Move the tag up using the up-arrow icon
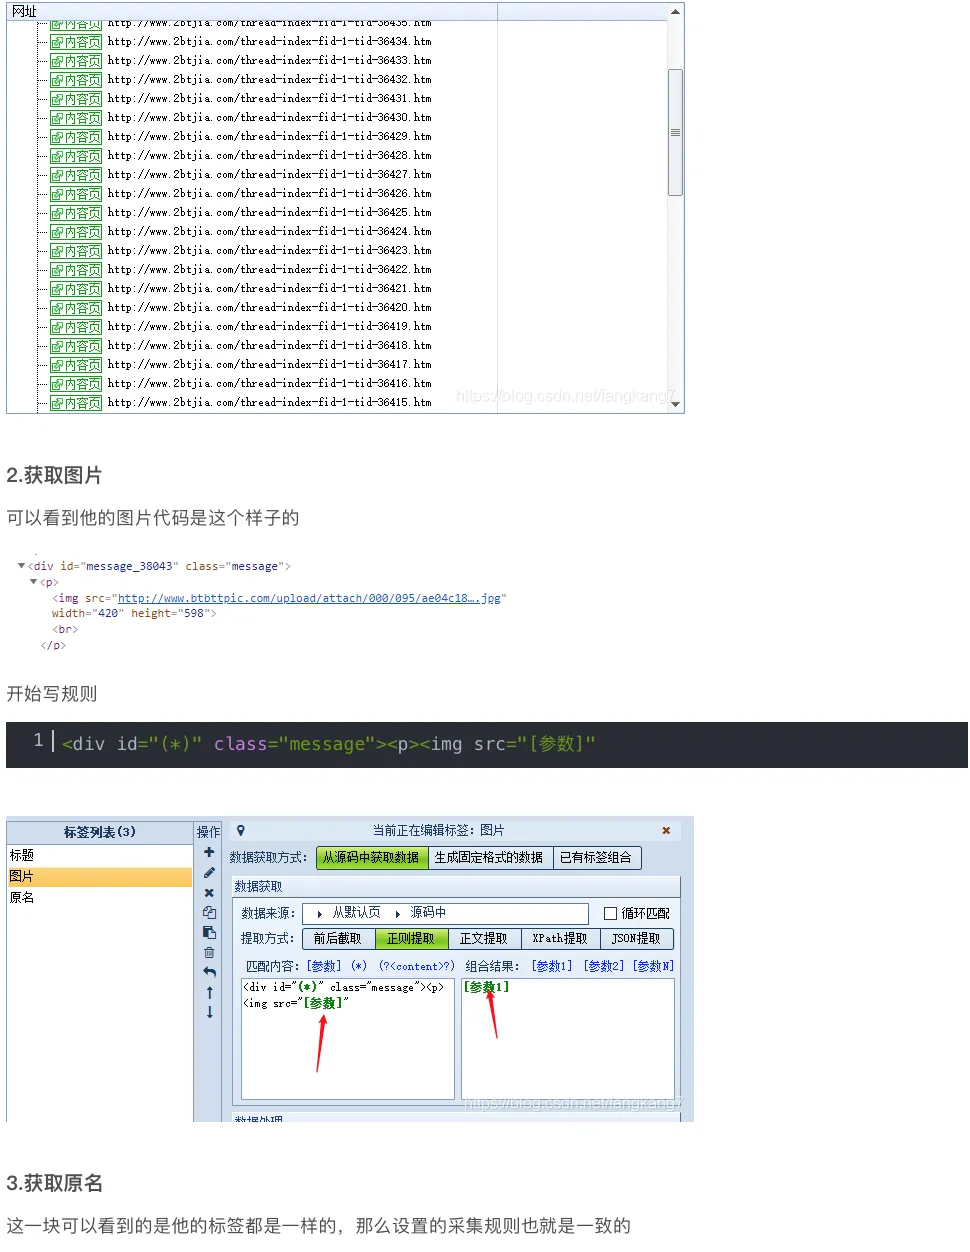 coord(209,993)
